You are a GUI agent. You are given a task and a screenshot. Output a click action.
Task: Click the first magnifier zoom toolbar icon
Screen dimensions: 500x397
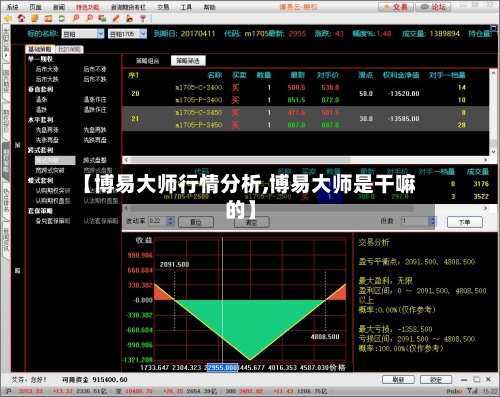[x=76, y=18]
